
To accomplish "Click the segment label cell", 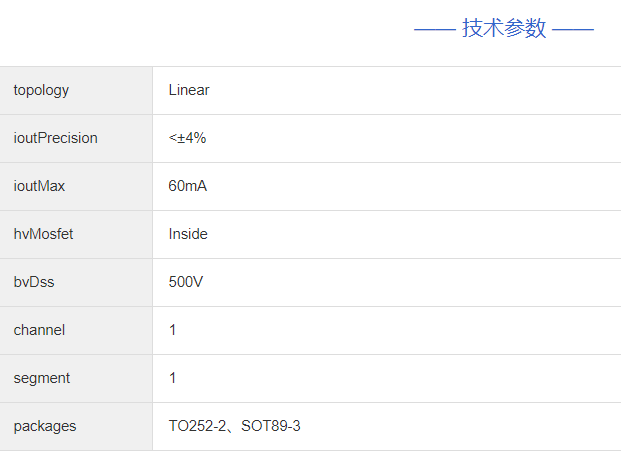I will pyautogui.click(x=42, y=378).
